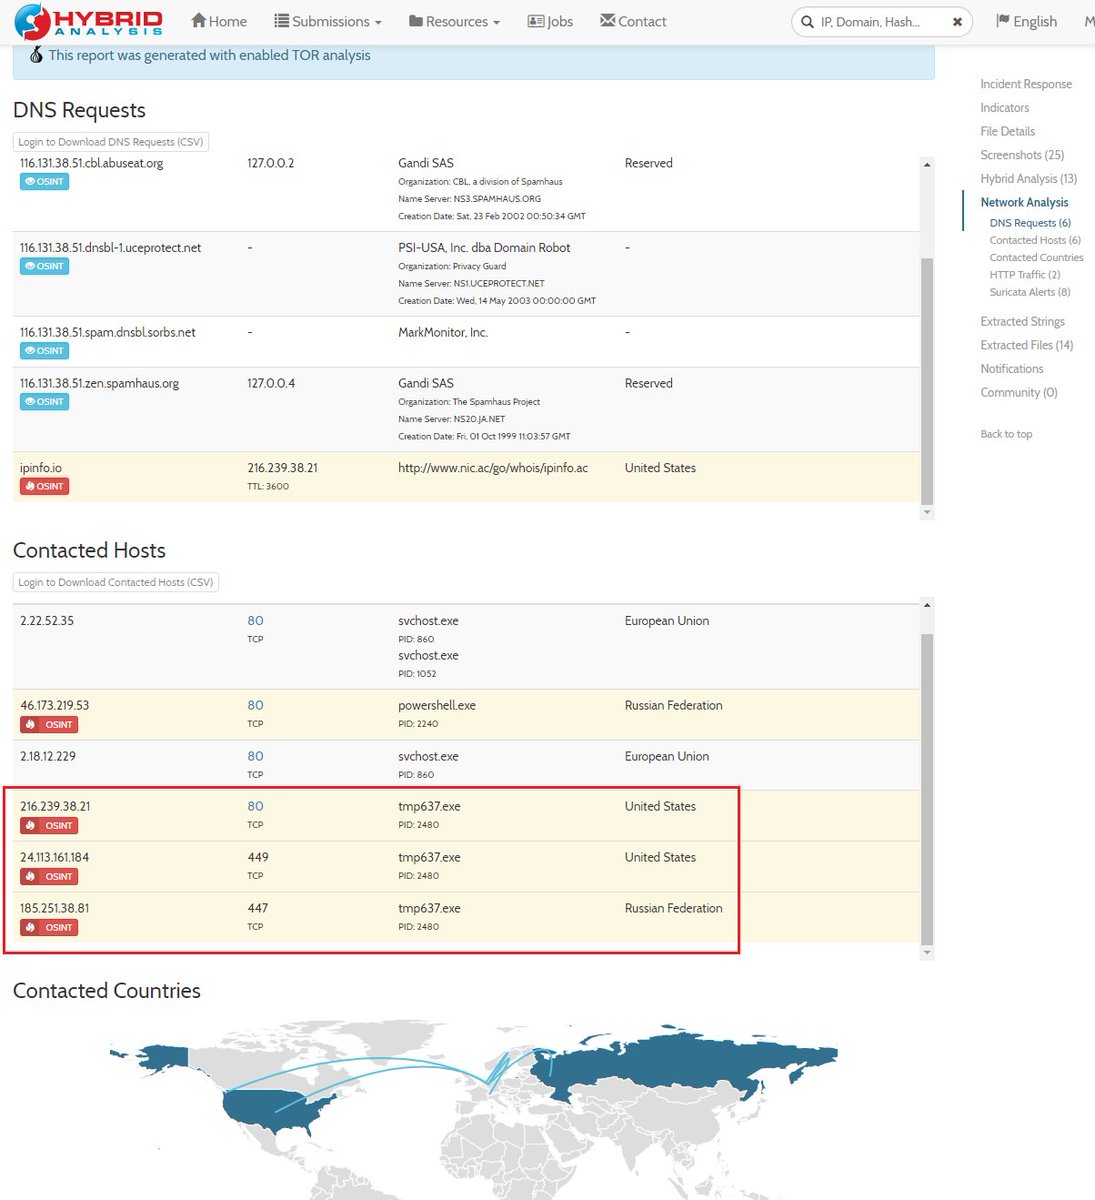Viewport: 1095px width, 1200px height.
Task: Click port 80 link for 2.18.12.229
Action: tap(255, 756)
